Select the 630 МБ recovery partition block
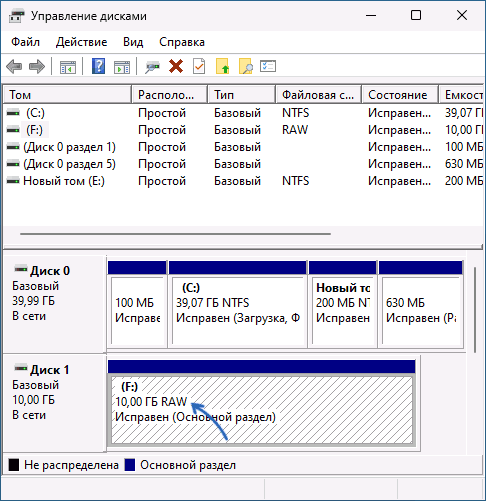The width and height of the screenshot is (486, 501). click(421, 304)
